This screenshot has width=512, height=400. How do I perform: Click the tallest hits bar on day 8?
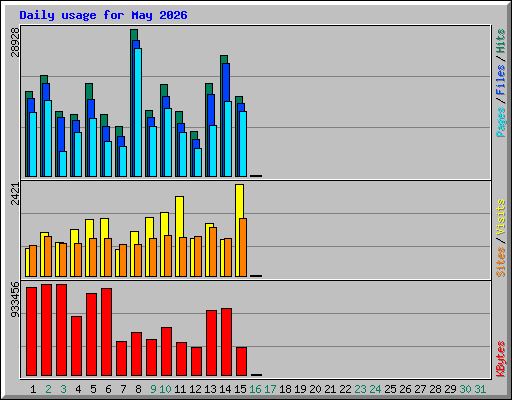pos(134,35)
